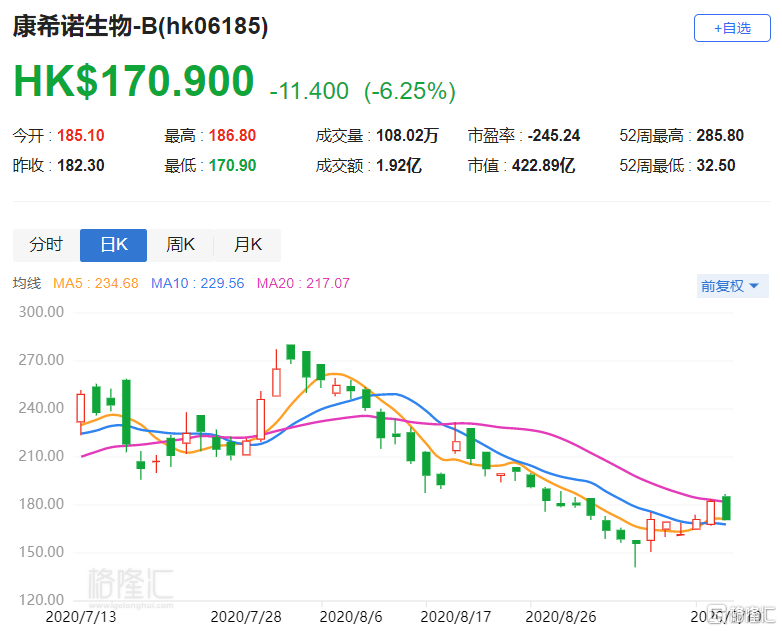Select the 日K daily chart tab
Image resolution: width=782 pixels, height=631 pixels.
pos(113,245)
